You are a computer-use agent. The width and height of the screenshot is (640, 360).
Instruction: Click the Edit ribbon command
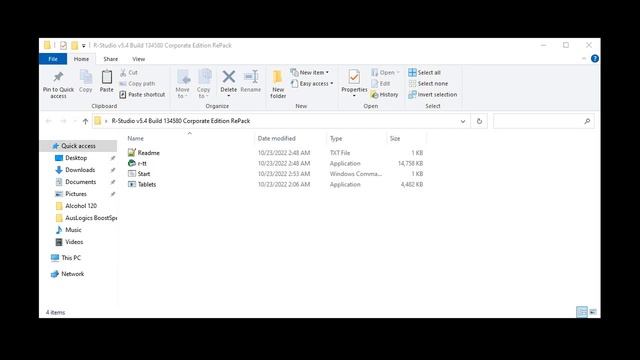(381, 83)
